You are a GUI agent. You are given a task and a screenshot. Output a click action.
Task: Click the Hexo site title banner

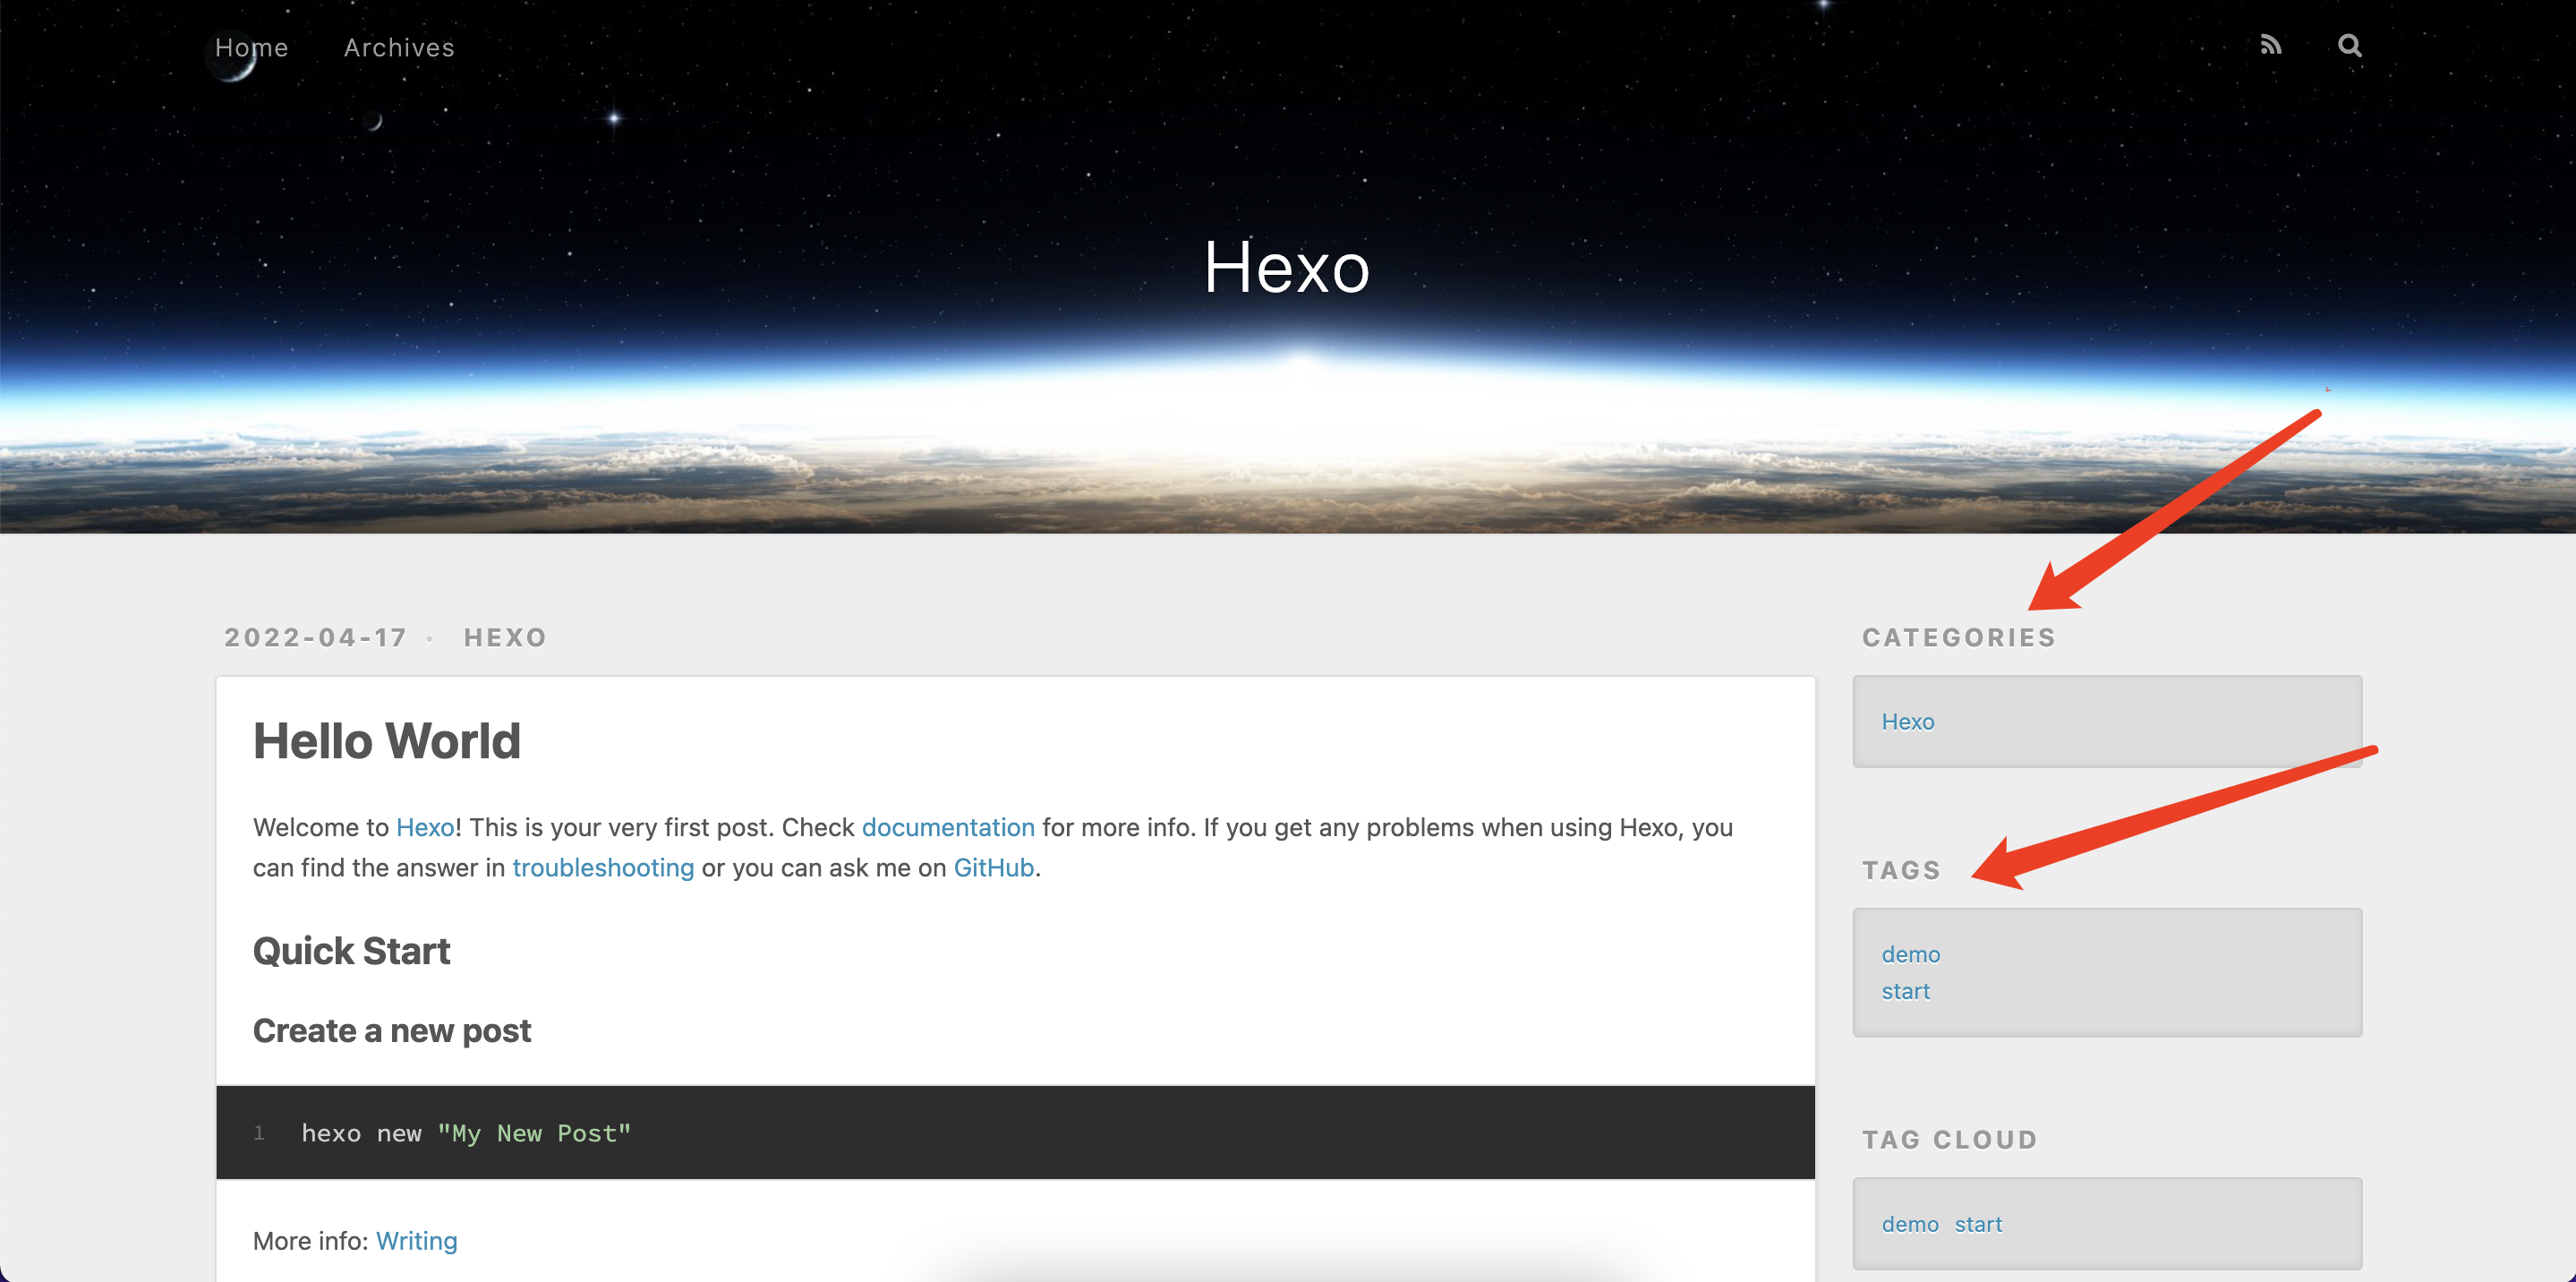(1288, 268)
